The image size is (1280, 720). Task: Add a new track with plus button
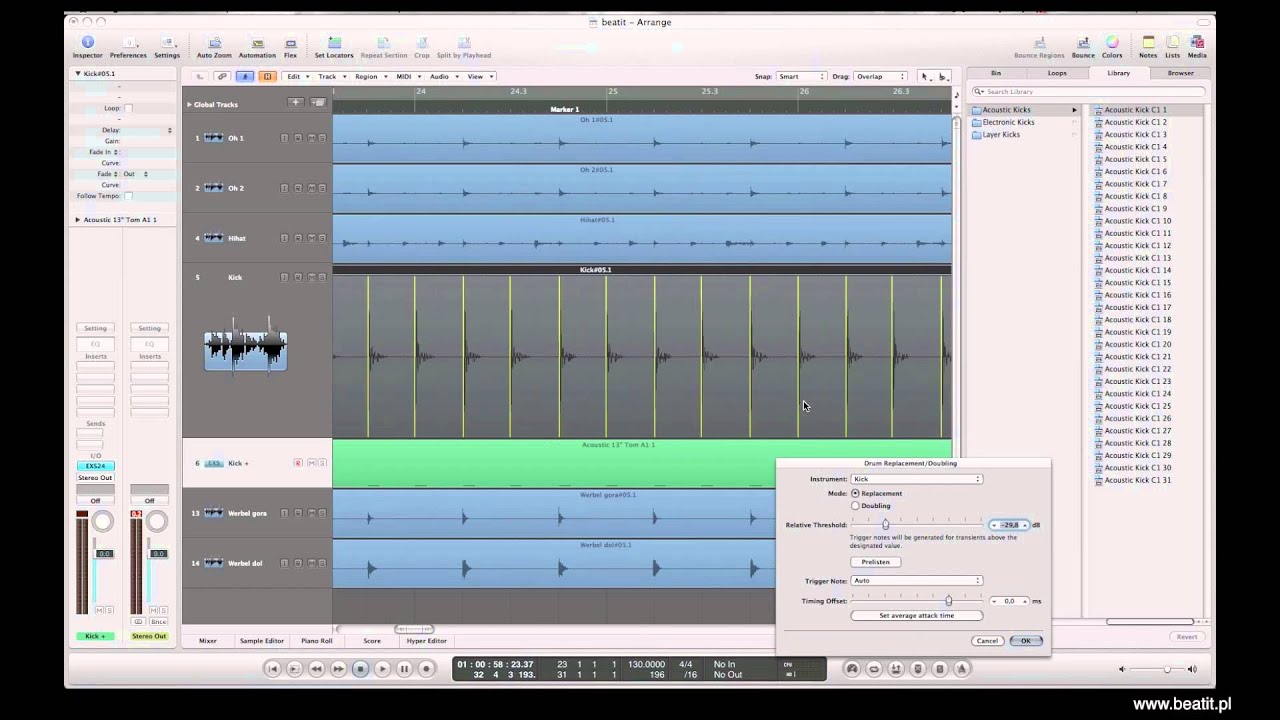coord(295,102)
